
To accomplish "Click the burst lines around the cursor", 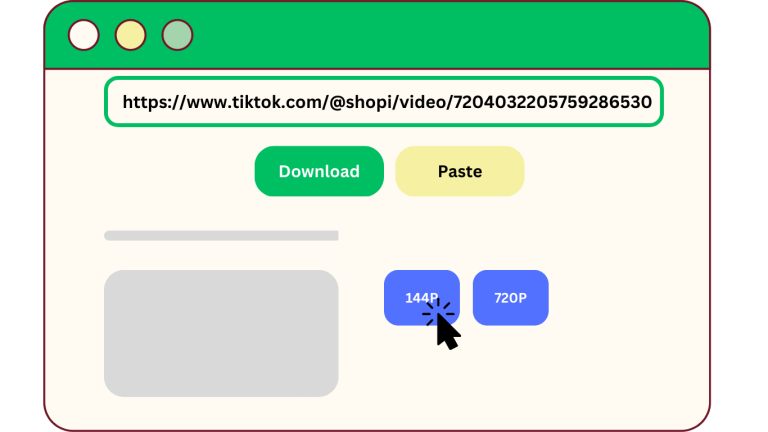I will point(438,312).
